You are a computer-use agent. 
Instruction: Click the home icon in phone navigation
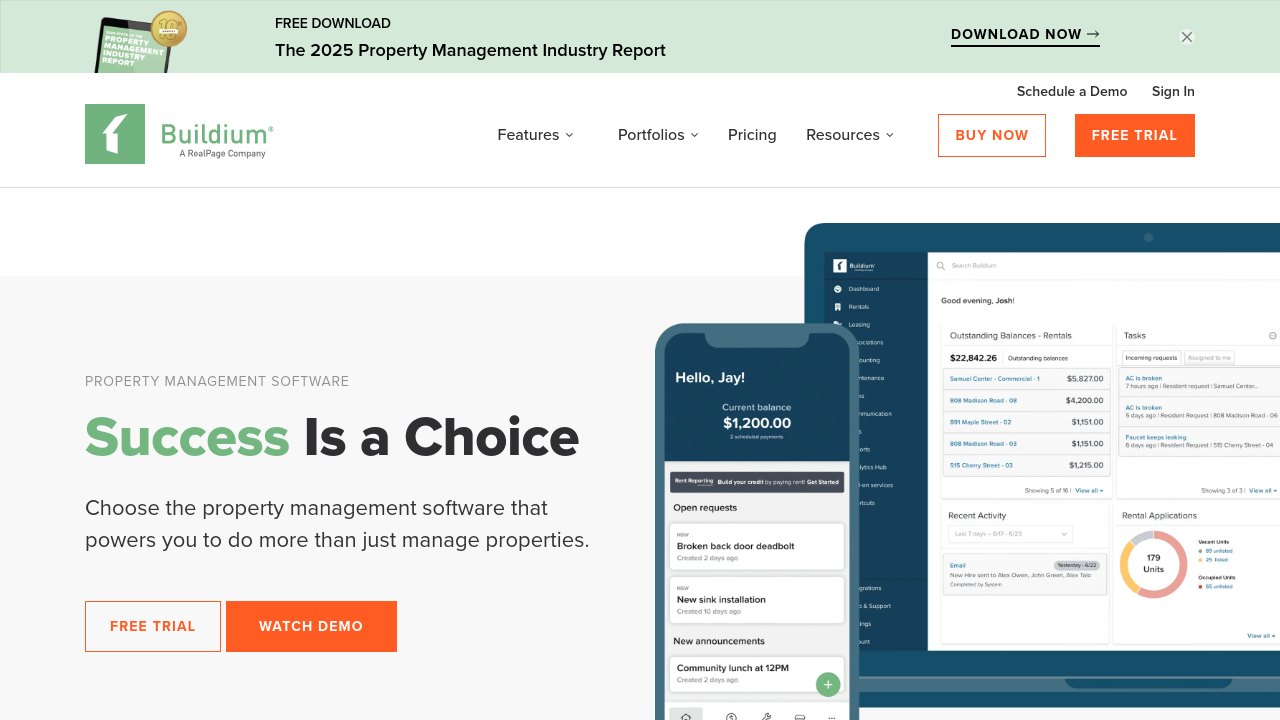pyautogui.click(x=686, y=716)
